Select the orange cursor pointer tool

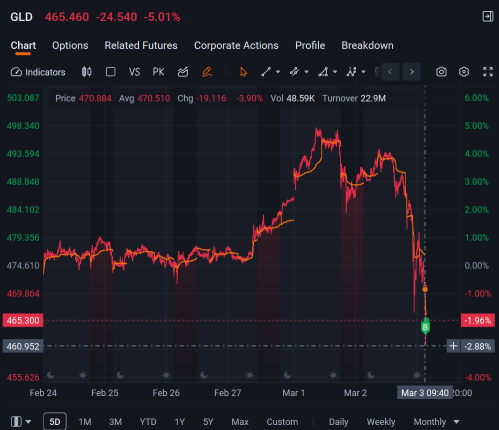[x=244, y=72]
